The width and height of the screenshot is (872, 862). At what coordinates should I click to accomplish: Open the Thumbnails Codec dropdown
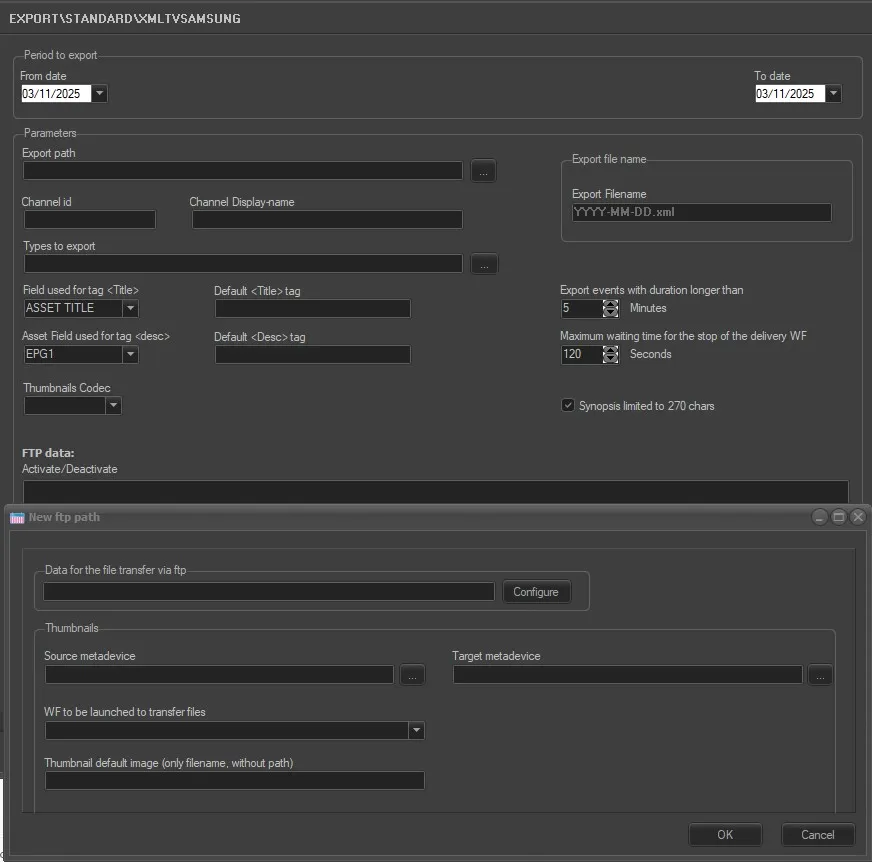coord(113,405)
